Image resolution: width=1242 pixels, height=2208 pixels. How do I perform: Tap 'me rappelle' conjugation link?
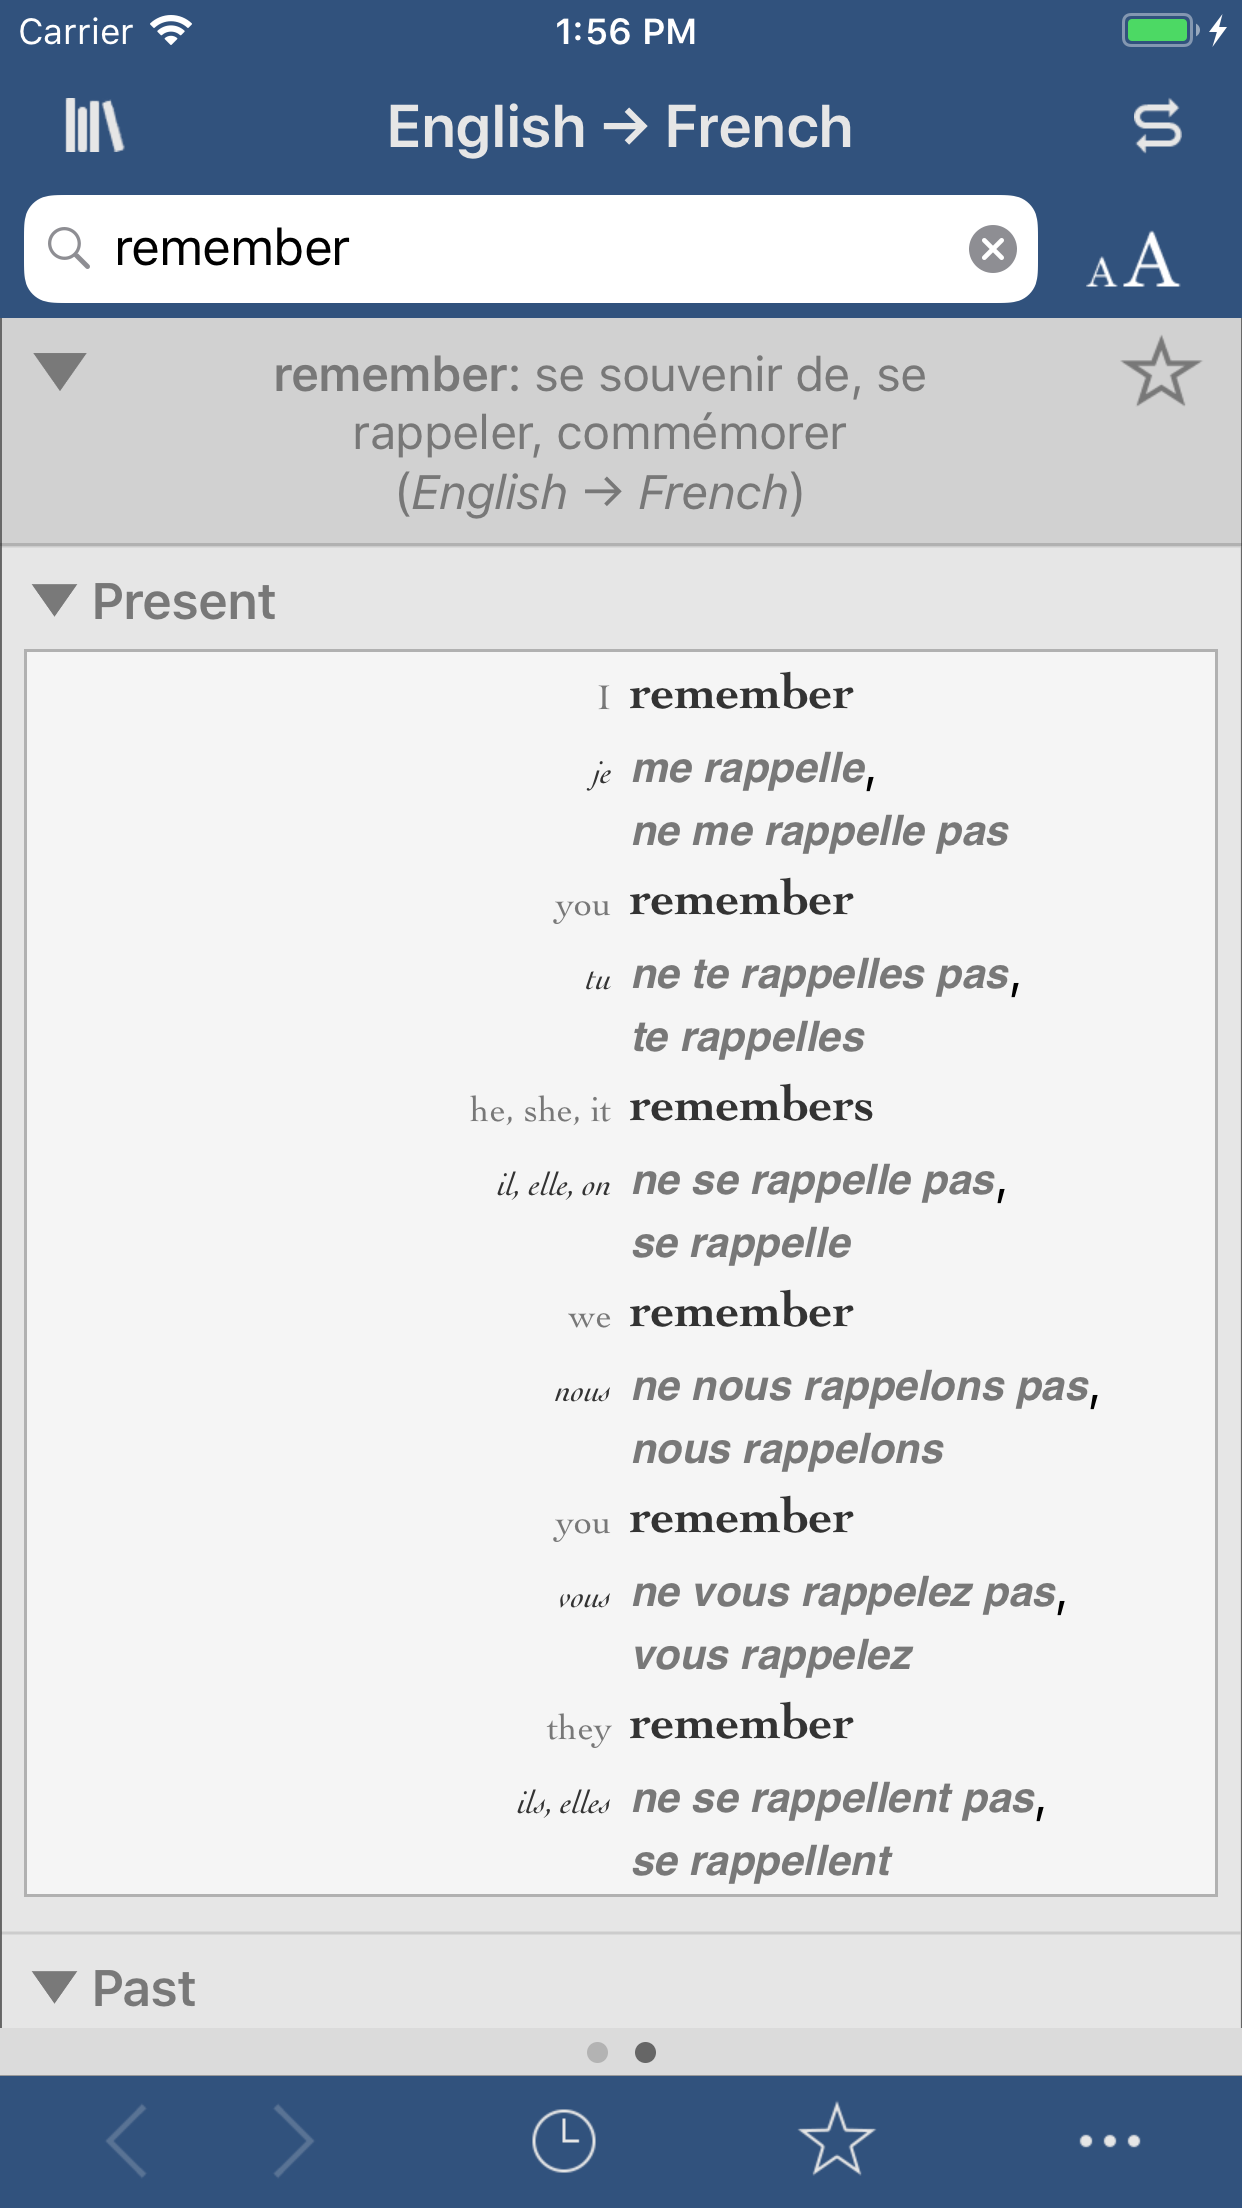(749, 768)
